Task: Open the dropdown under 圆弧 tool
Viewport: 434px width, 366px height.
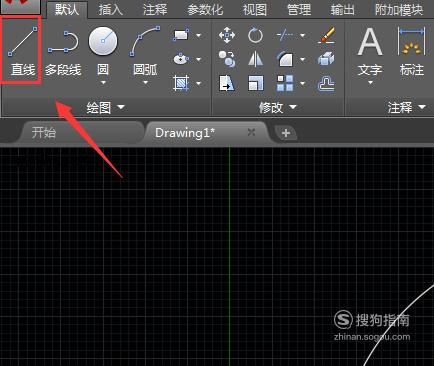Action: click(145, 82)
